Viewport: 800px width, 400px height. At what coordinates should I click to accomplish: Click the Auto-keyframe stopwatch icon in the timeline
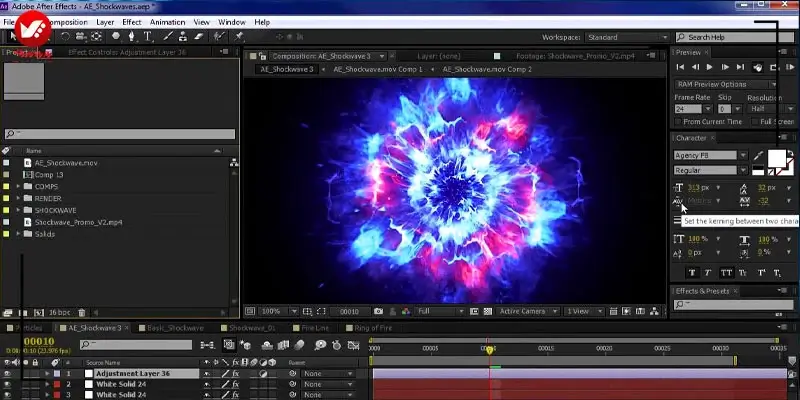[x=337, y=345]
